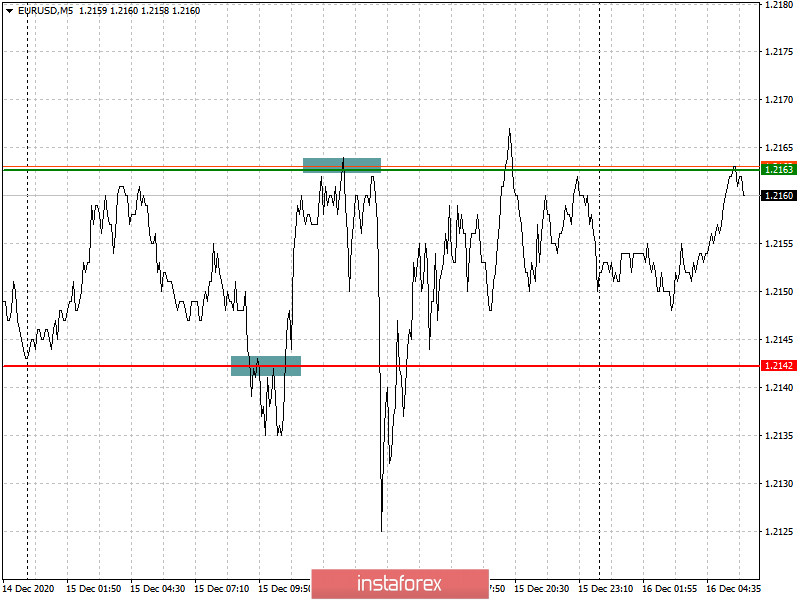800x600 pixels.
Task: Click the 1.2145 price scale label
Action: tap(779, 339)
